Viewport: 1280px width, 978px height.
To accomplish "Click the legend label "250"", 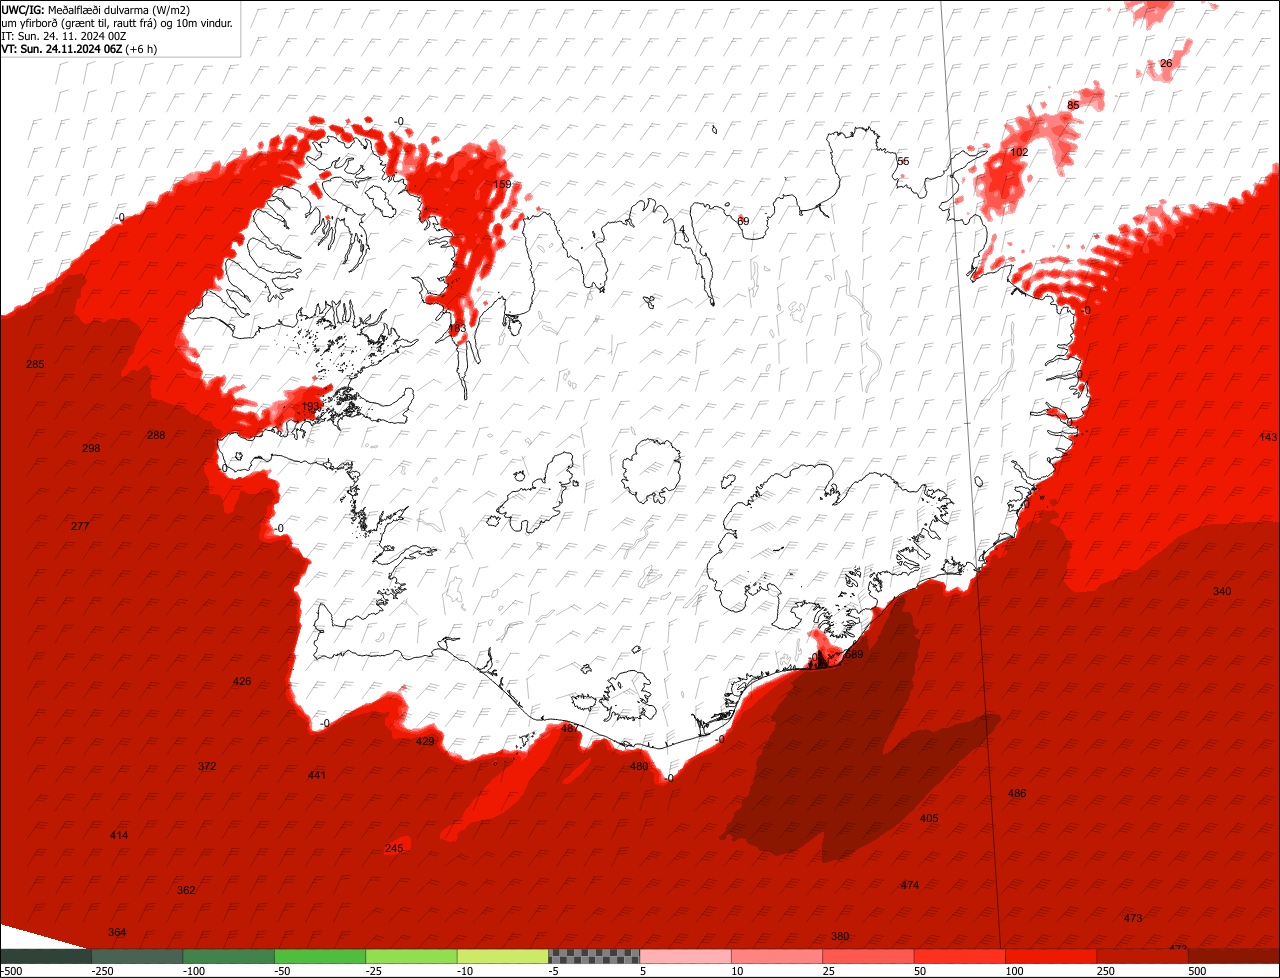I will pos(1107,971).
